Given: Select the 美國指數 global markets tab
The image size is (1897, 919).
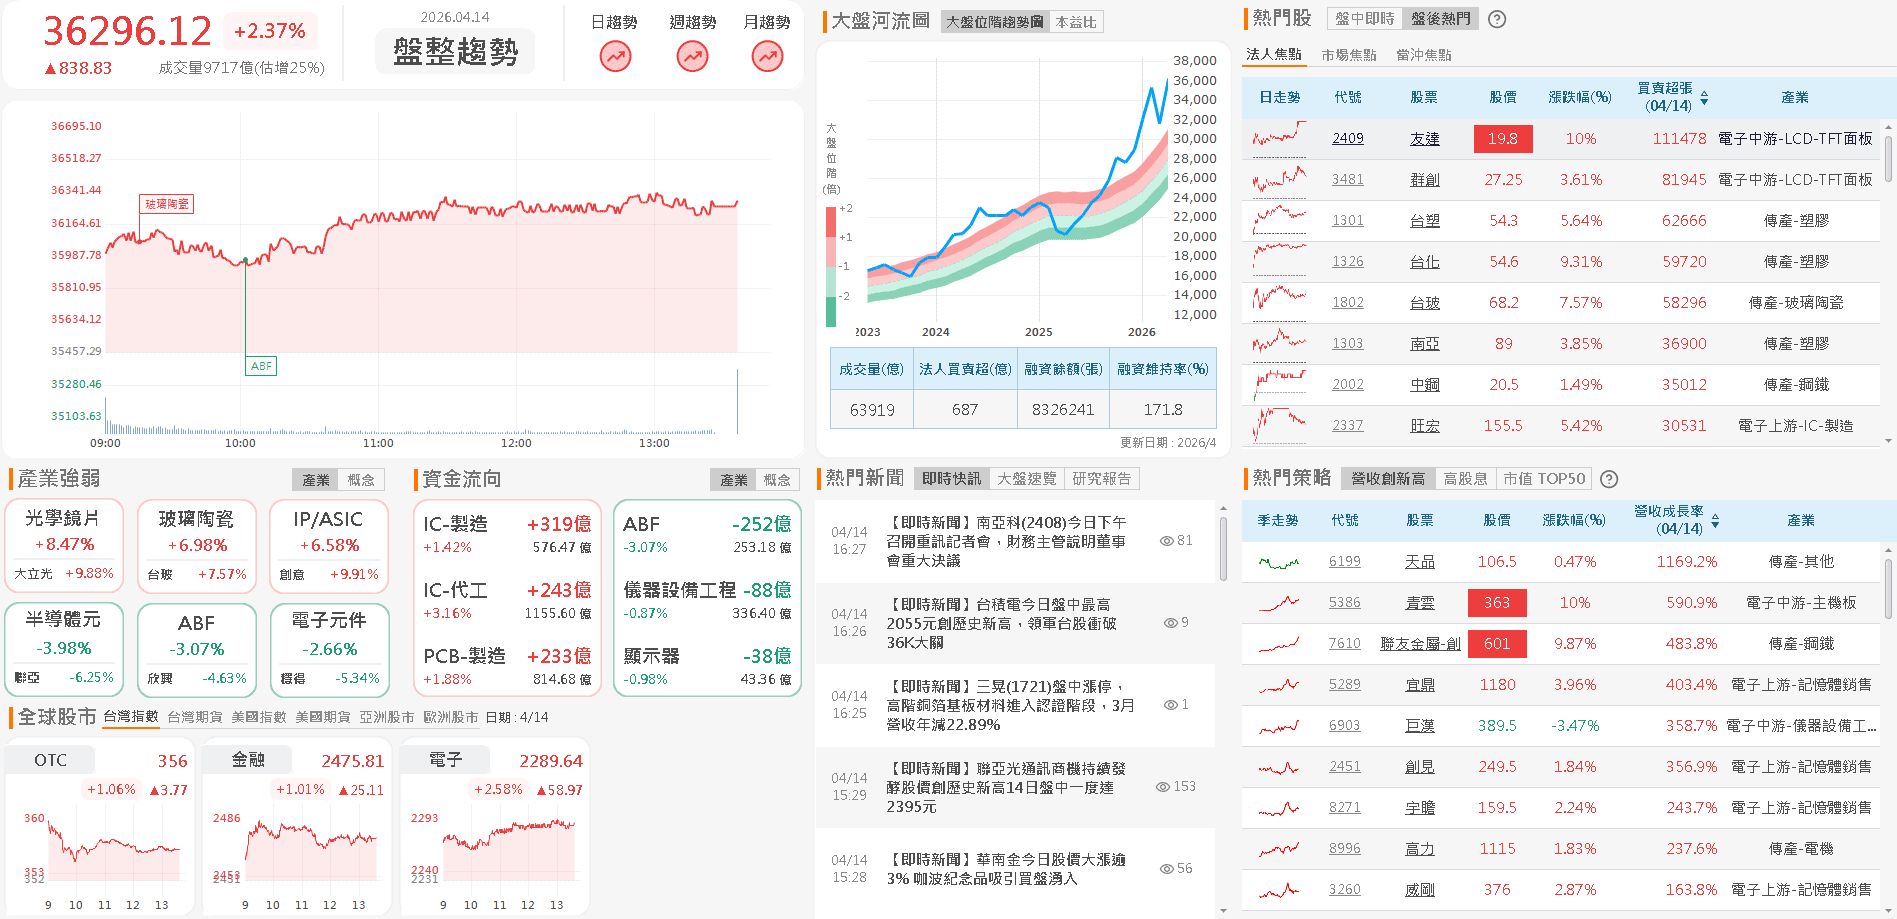Looking at the screenshot, I should coord(259,717).
